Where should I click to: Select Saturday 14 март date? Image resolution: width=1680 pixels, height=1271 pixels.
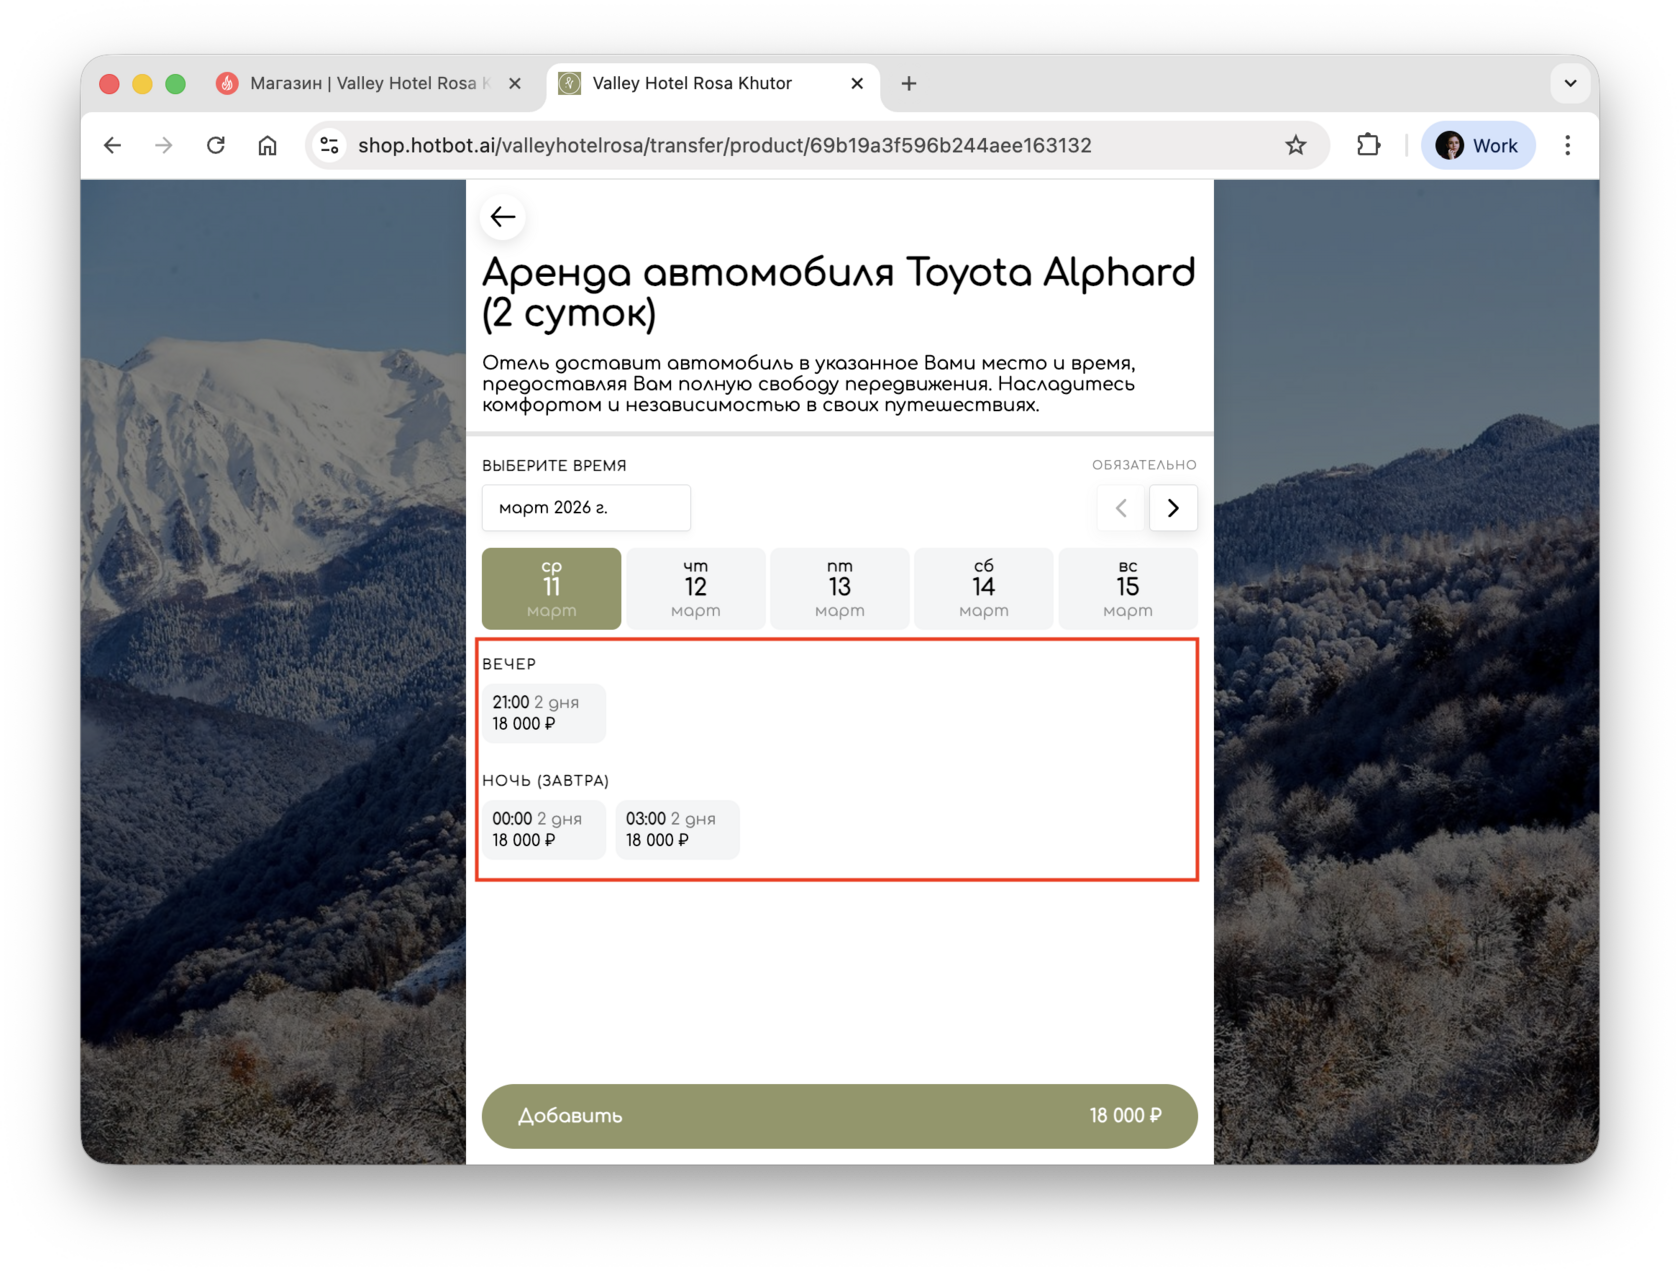coord(984,588)
